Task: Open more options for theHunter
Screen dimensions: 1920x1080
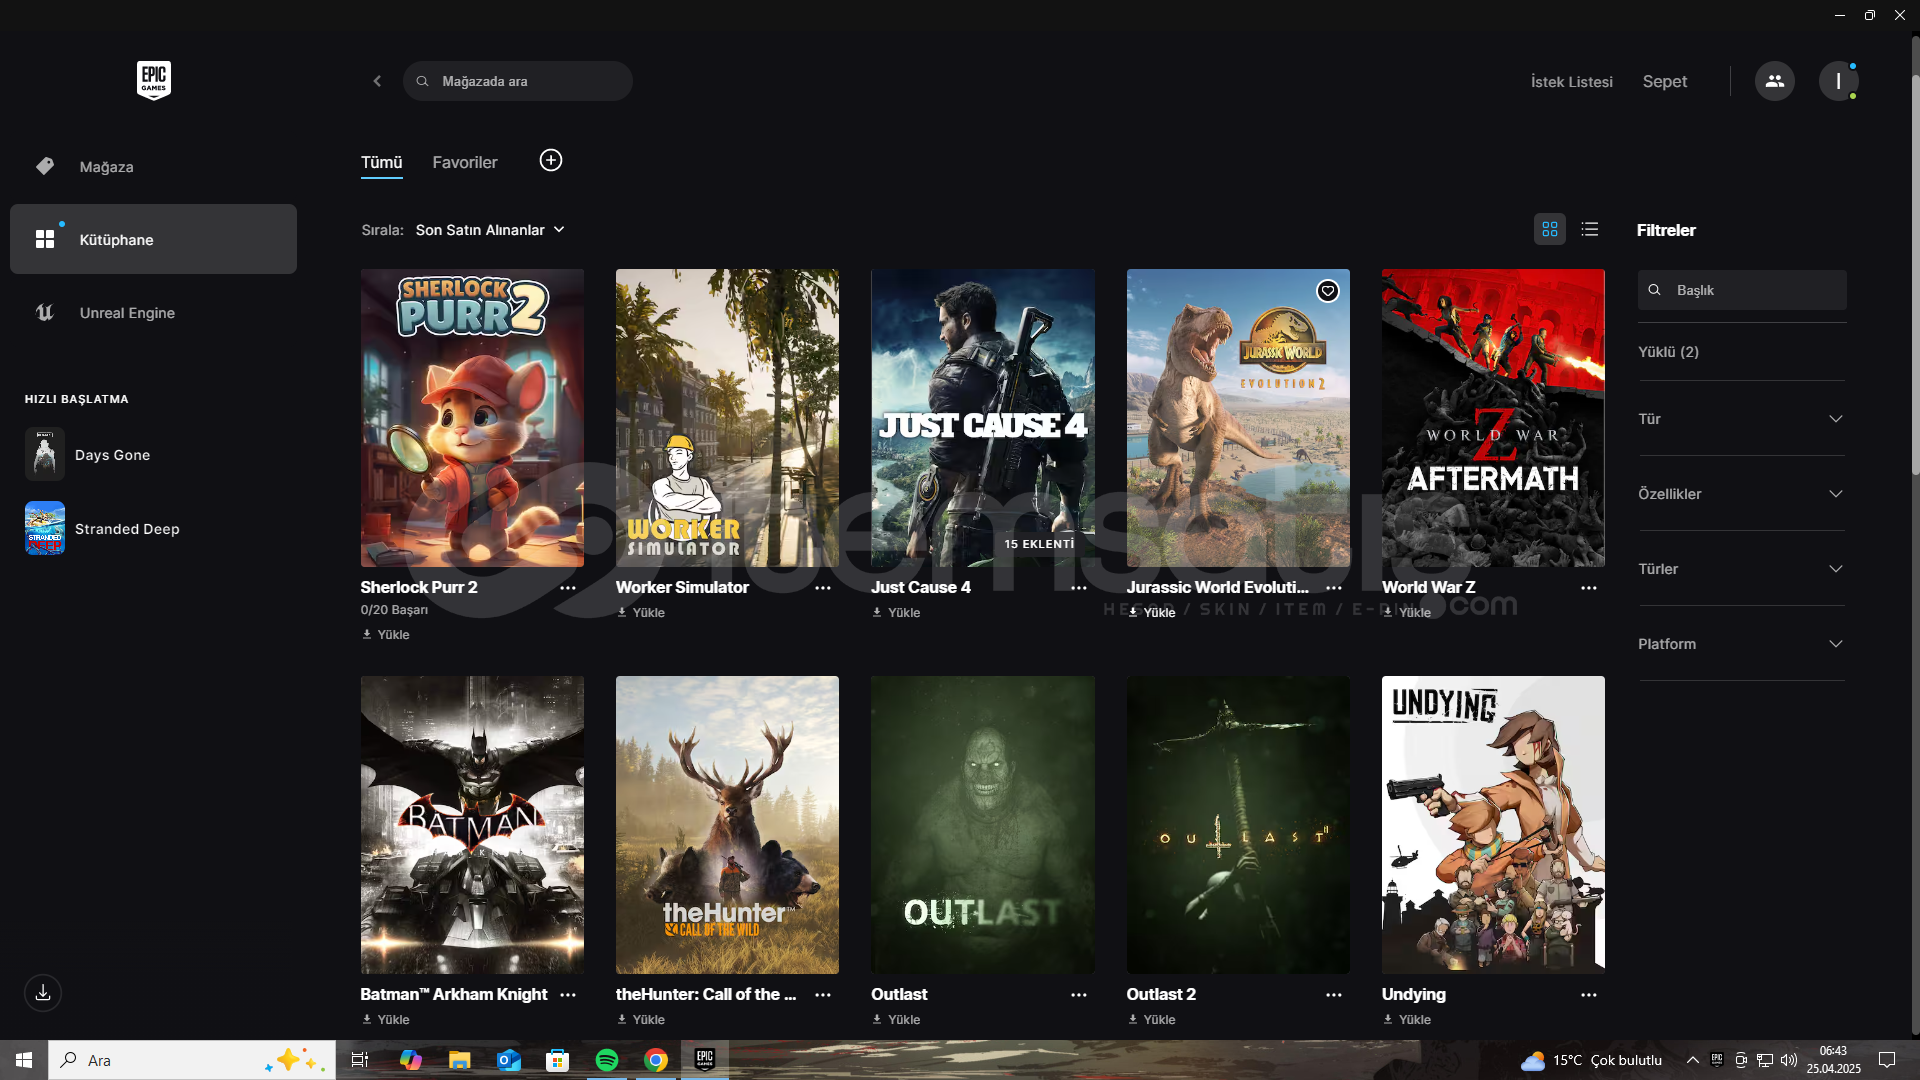Action: [x=823, y=995]
